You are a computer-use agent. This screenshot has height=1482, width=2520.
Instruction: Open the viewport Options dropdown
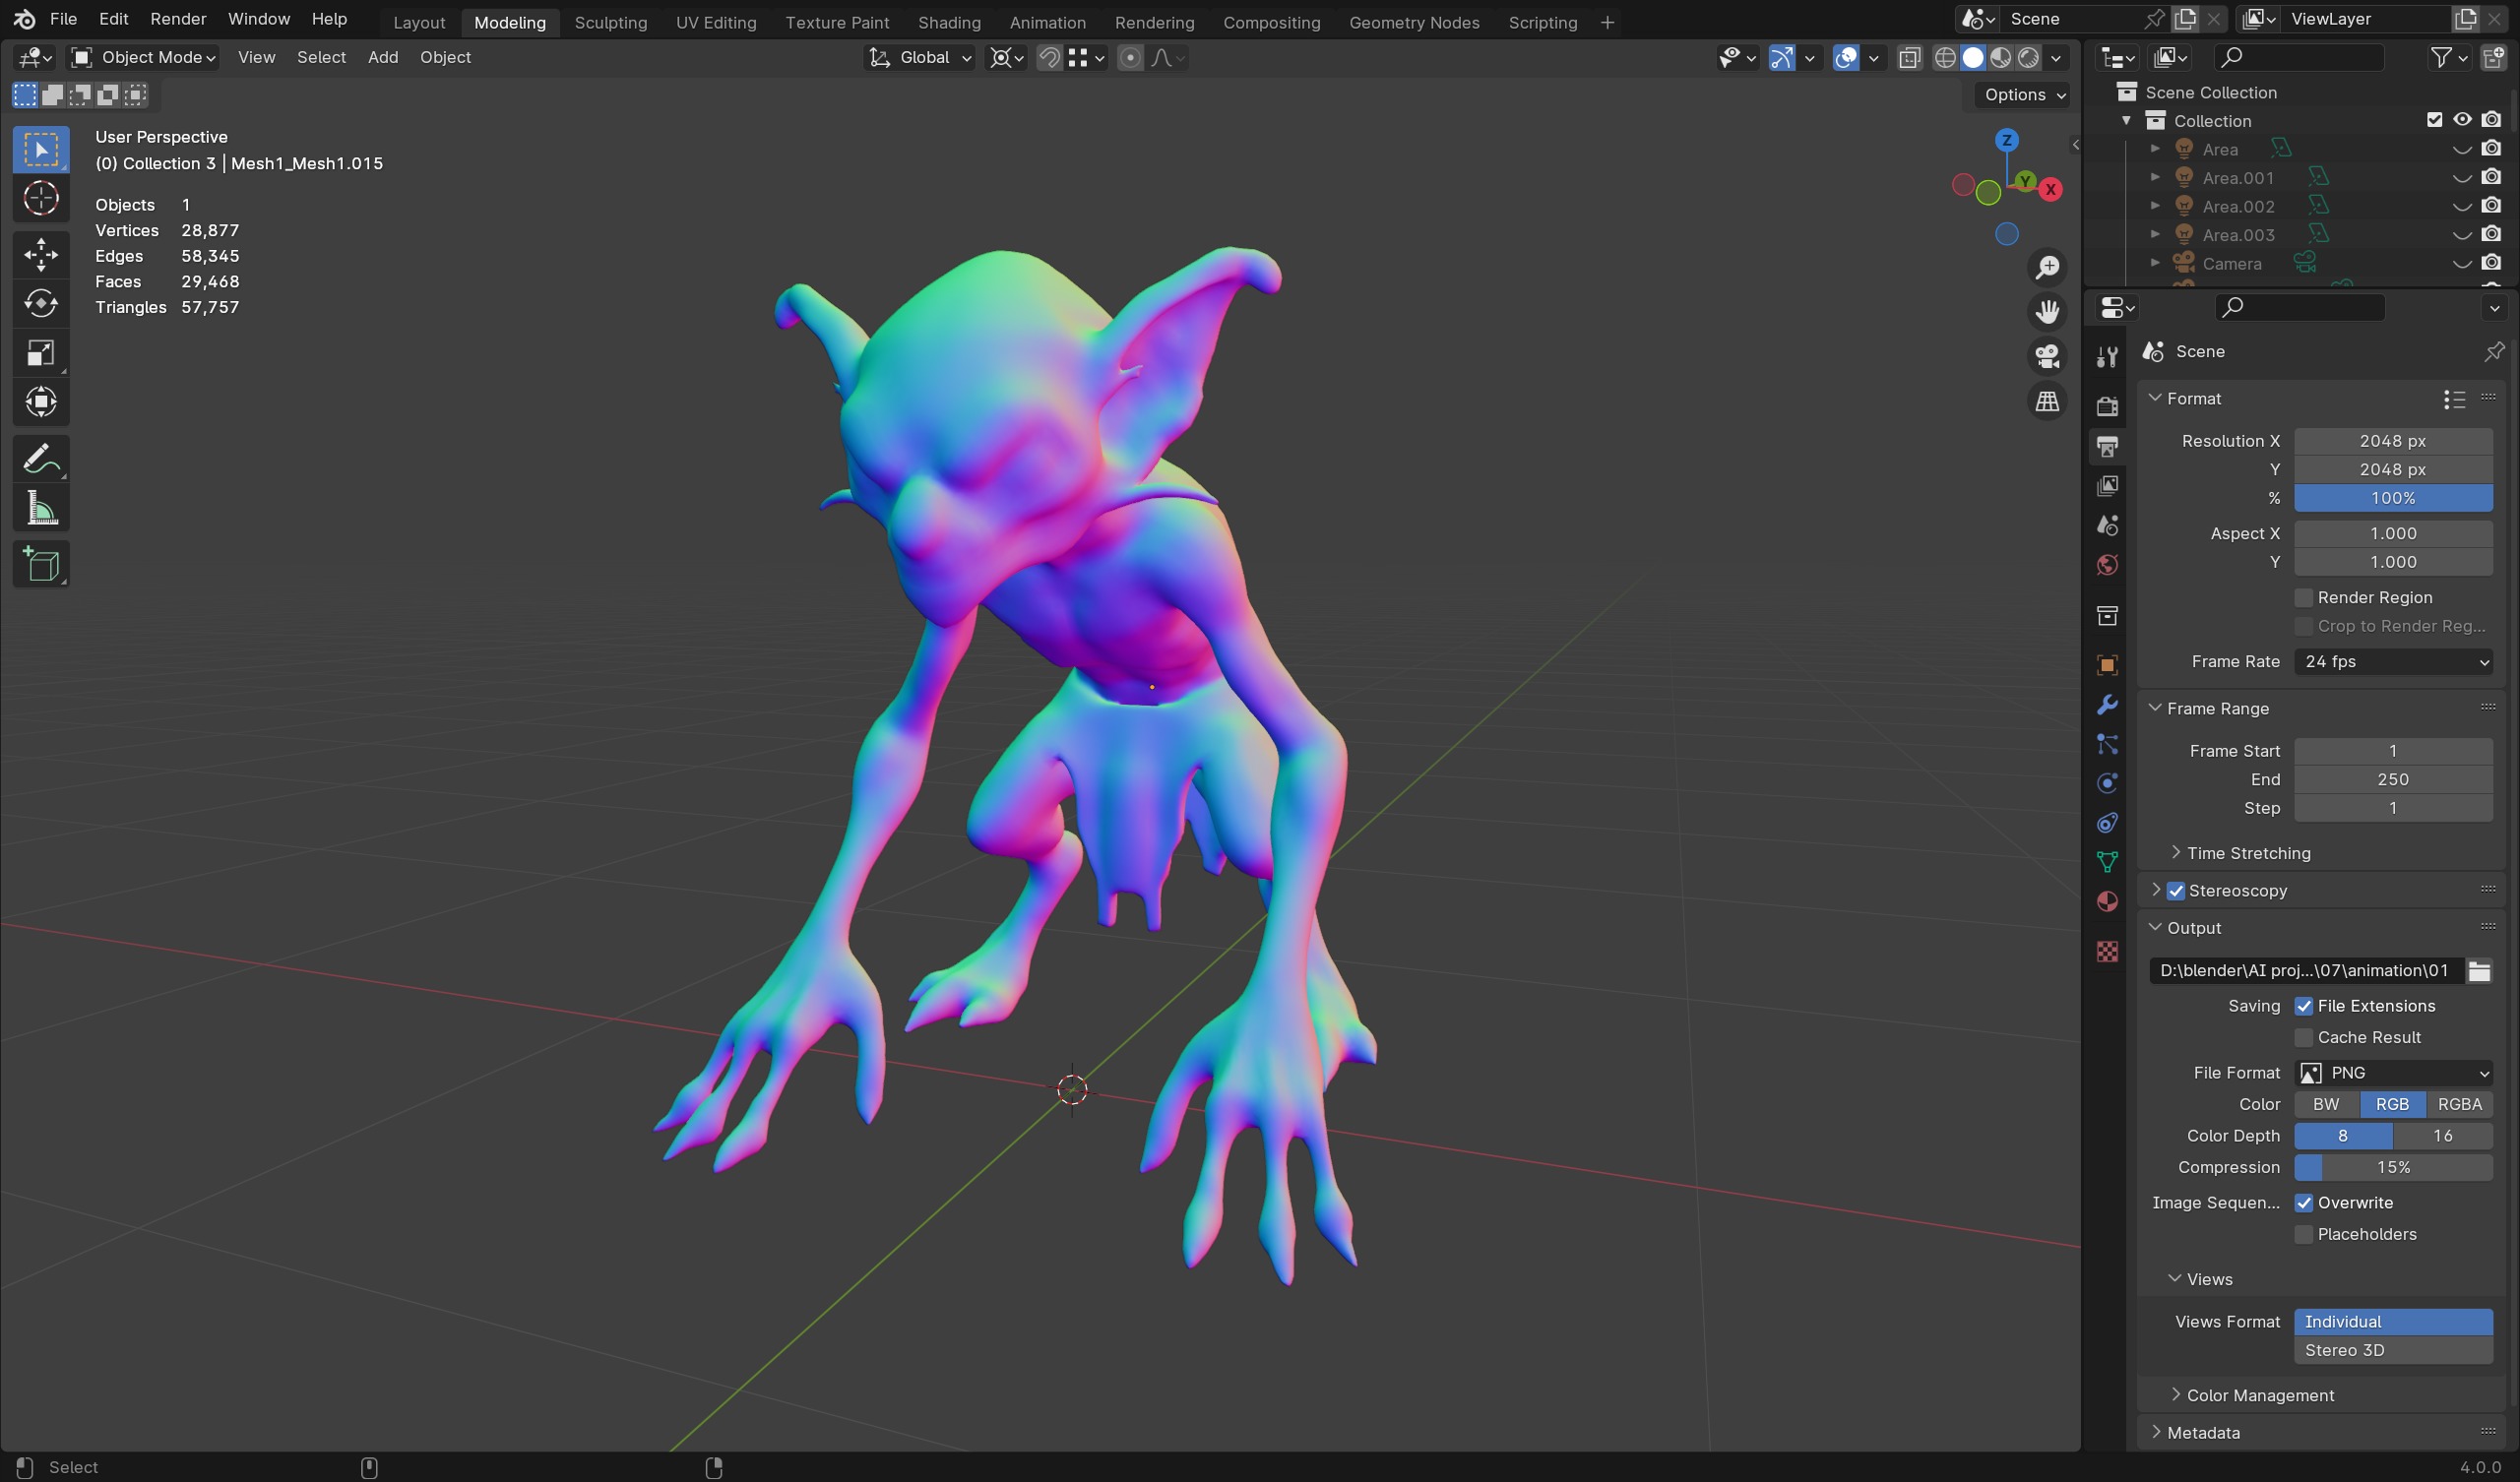click(x=2024, y=94)
